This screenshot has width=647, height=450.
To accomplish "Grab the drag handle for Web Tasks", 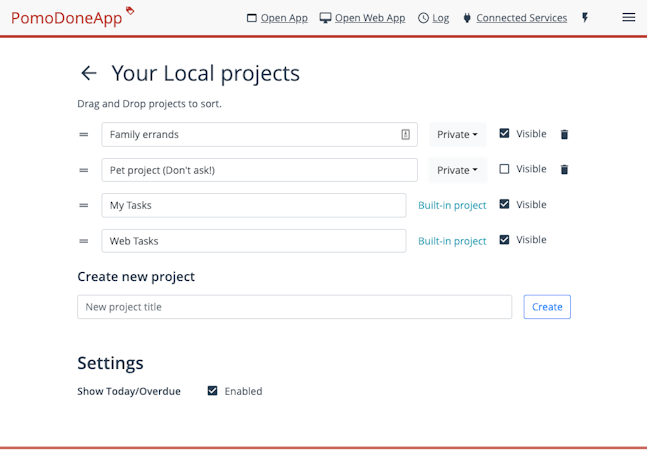I will point(84,241).
